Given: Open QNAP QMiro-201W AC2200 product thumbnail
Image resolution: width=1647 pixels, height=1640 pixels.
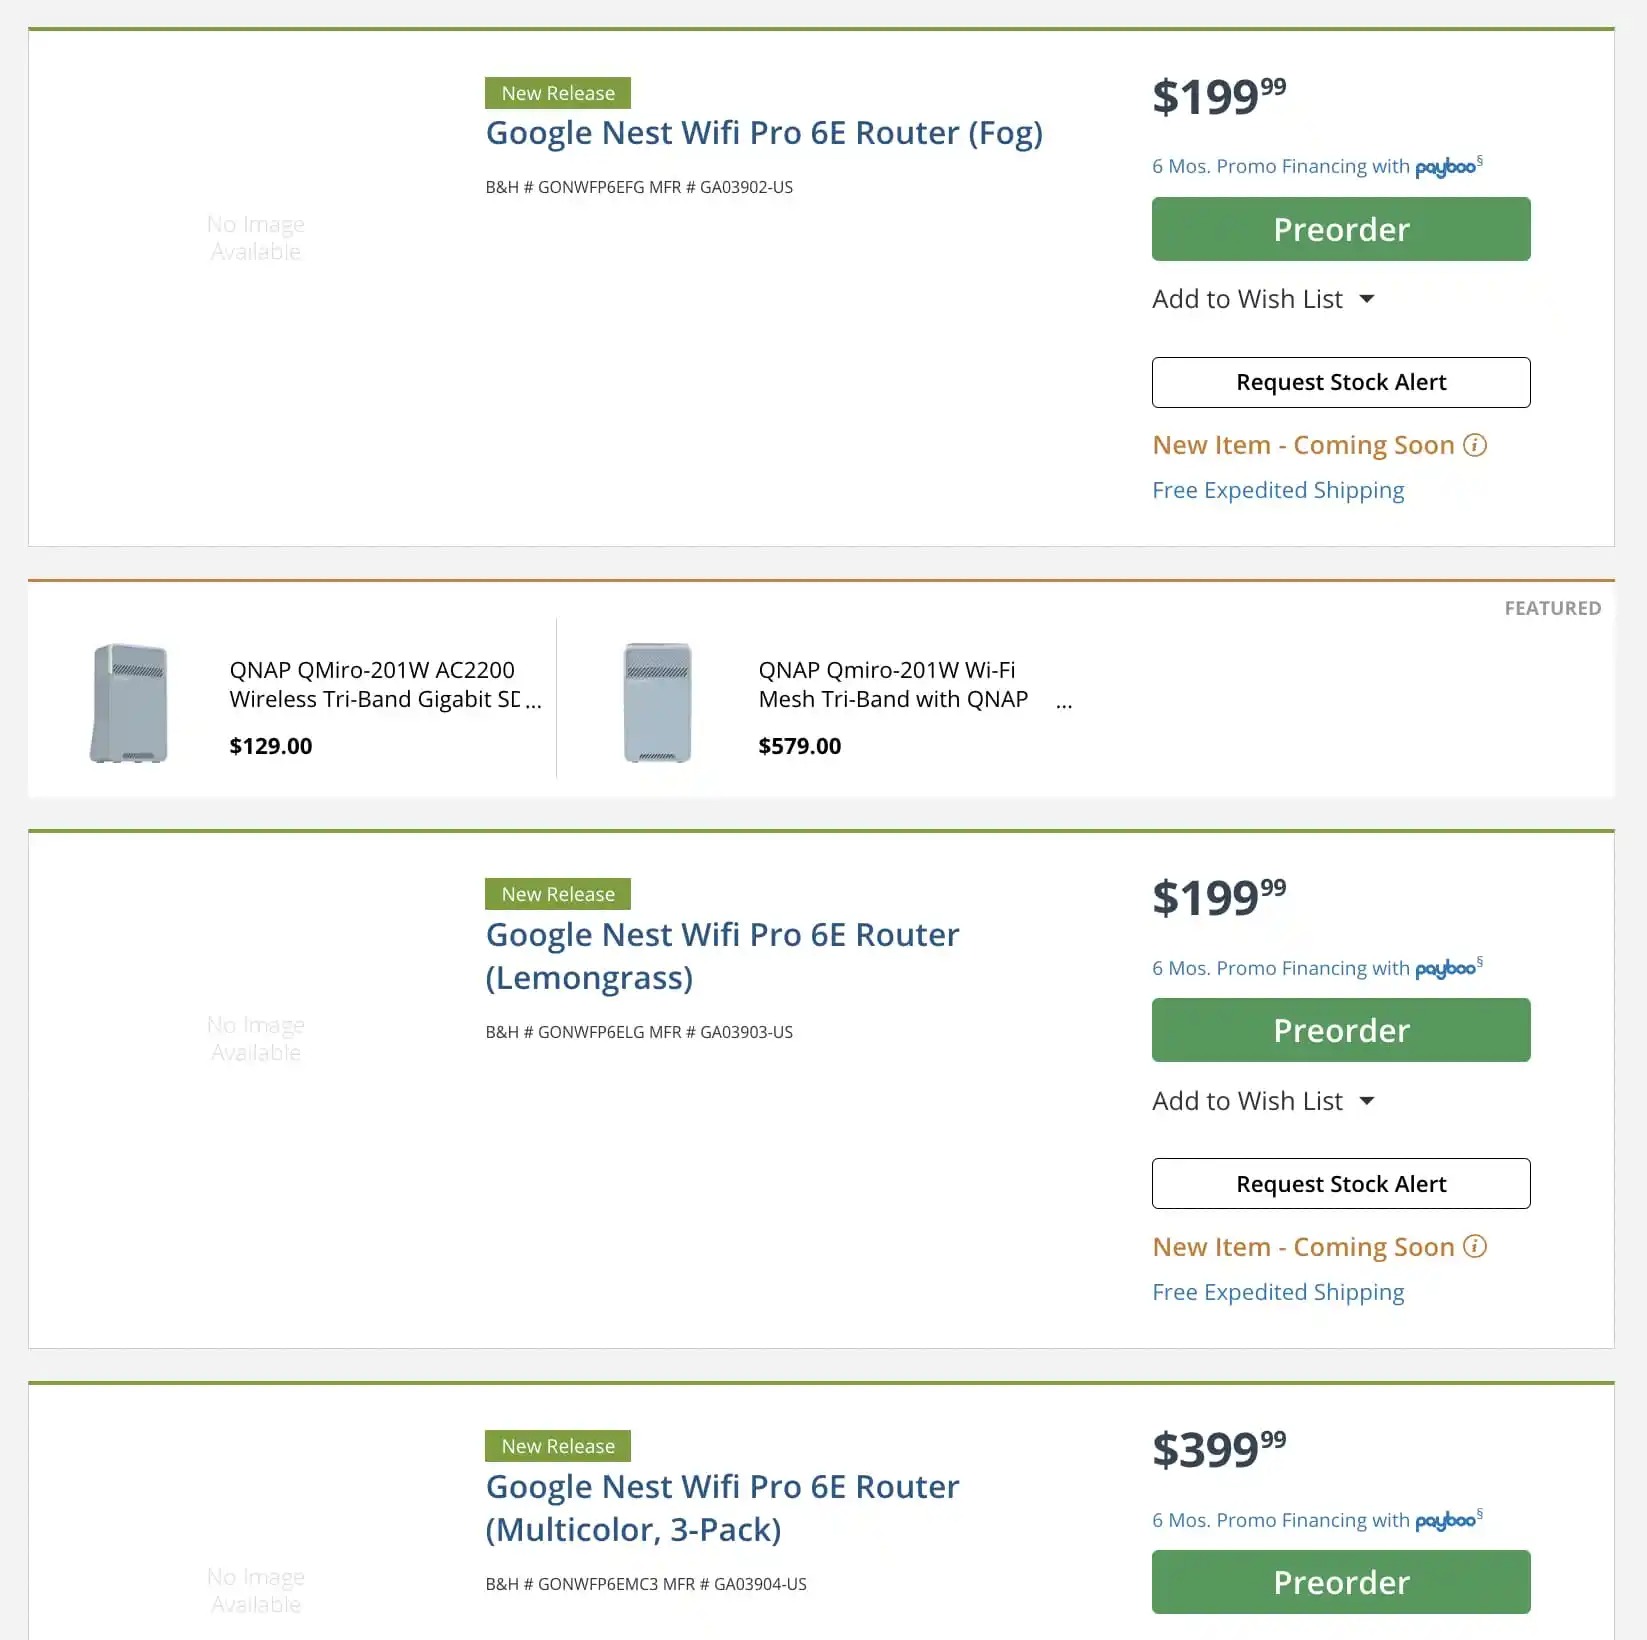Looking at the screenshot, I should point(129,702).
